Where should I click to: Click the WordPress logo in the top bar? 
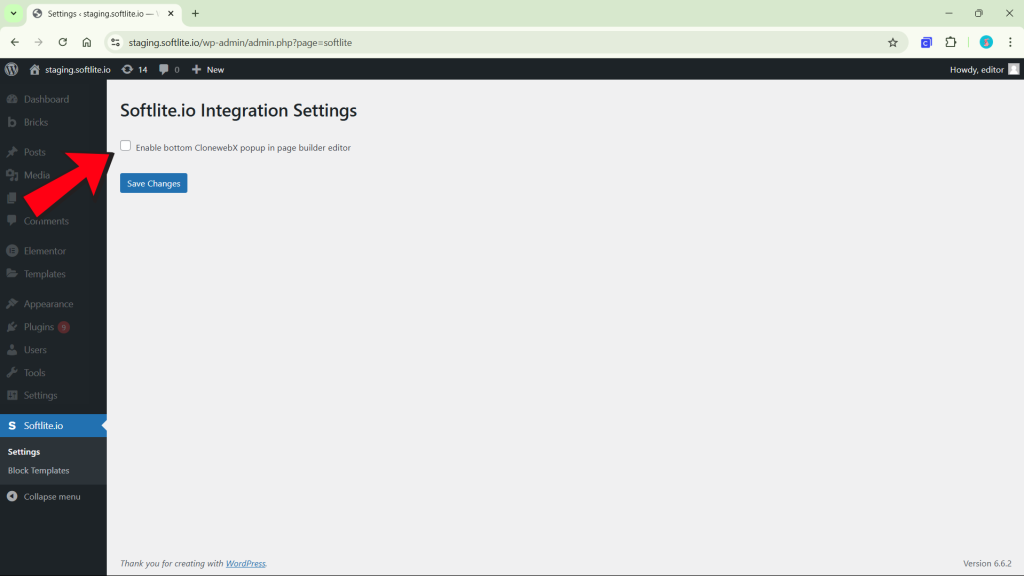[x=11, y=69]
